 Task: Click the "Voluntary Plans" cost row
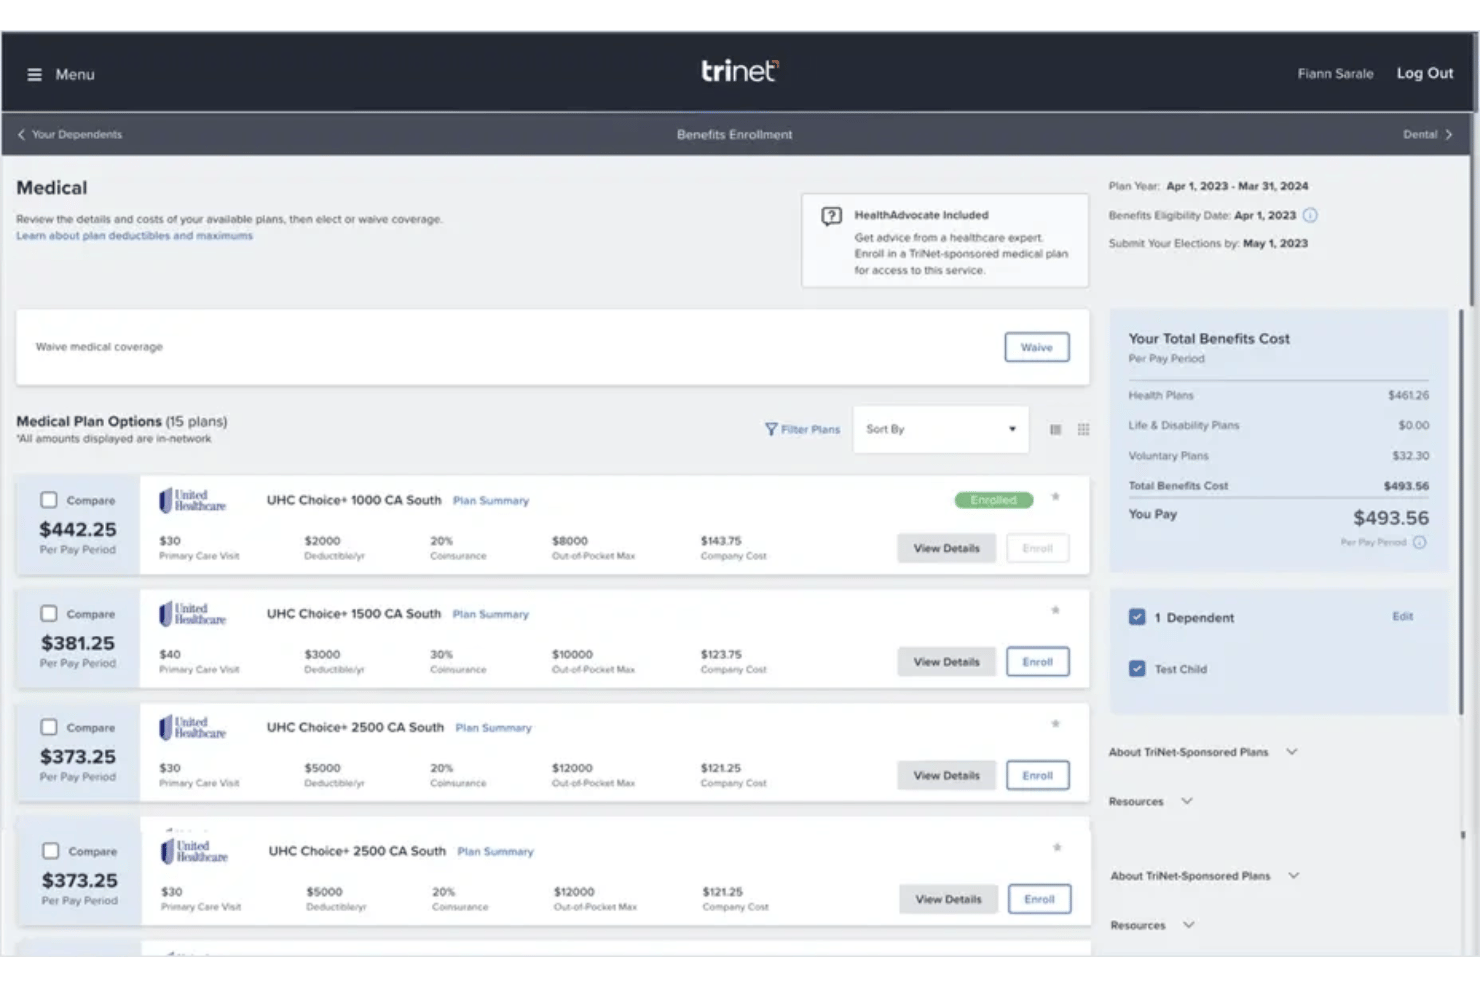tap(1279, 455)
